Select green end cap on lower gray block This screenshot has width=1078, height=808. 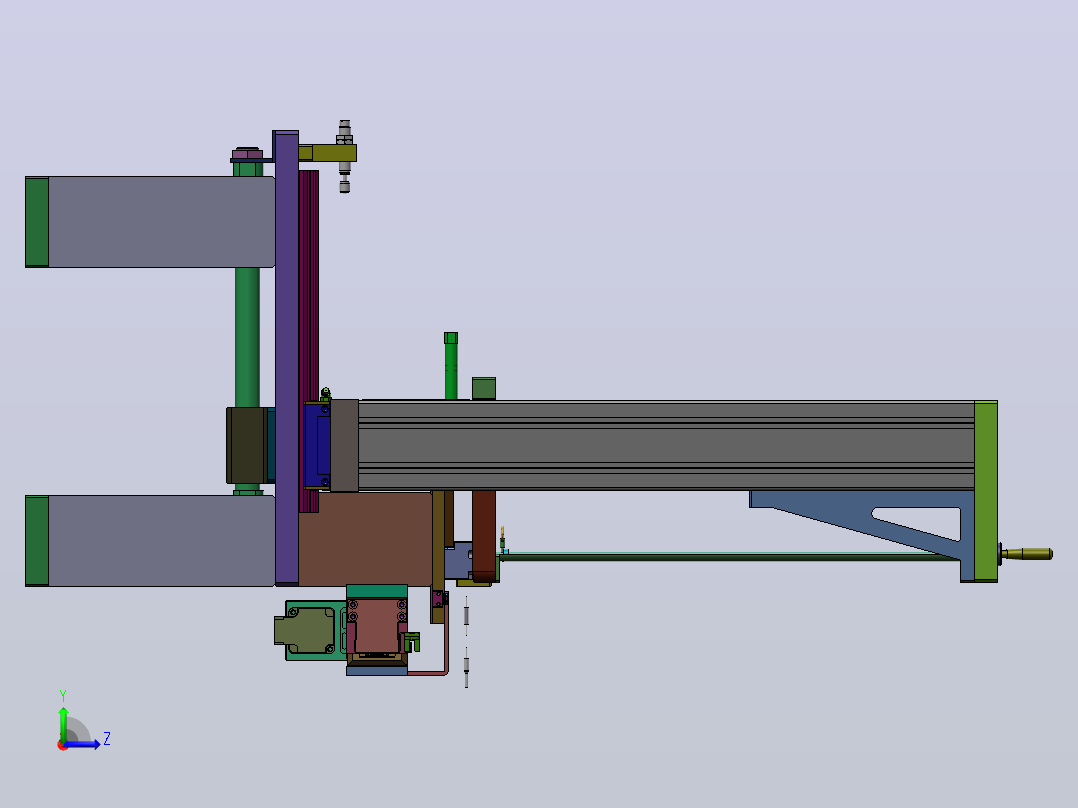[x=37, y=541]
